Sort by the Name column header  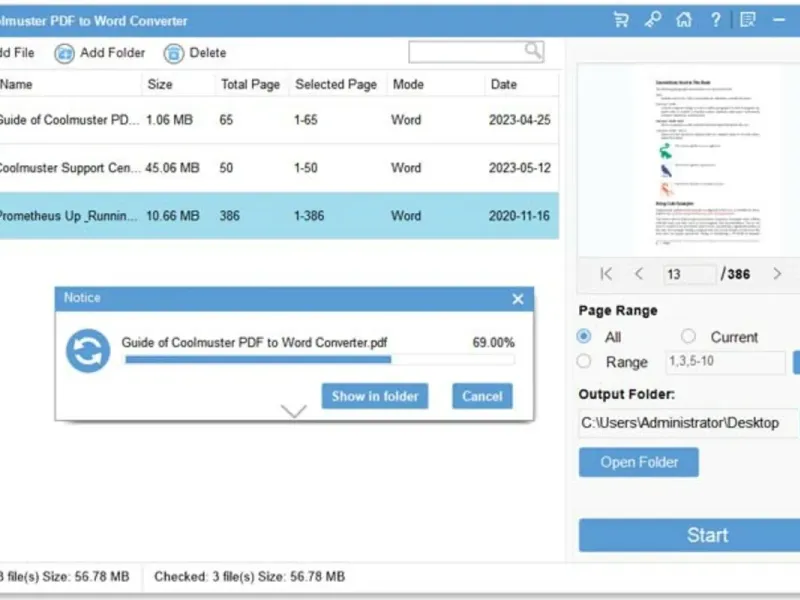16,84
